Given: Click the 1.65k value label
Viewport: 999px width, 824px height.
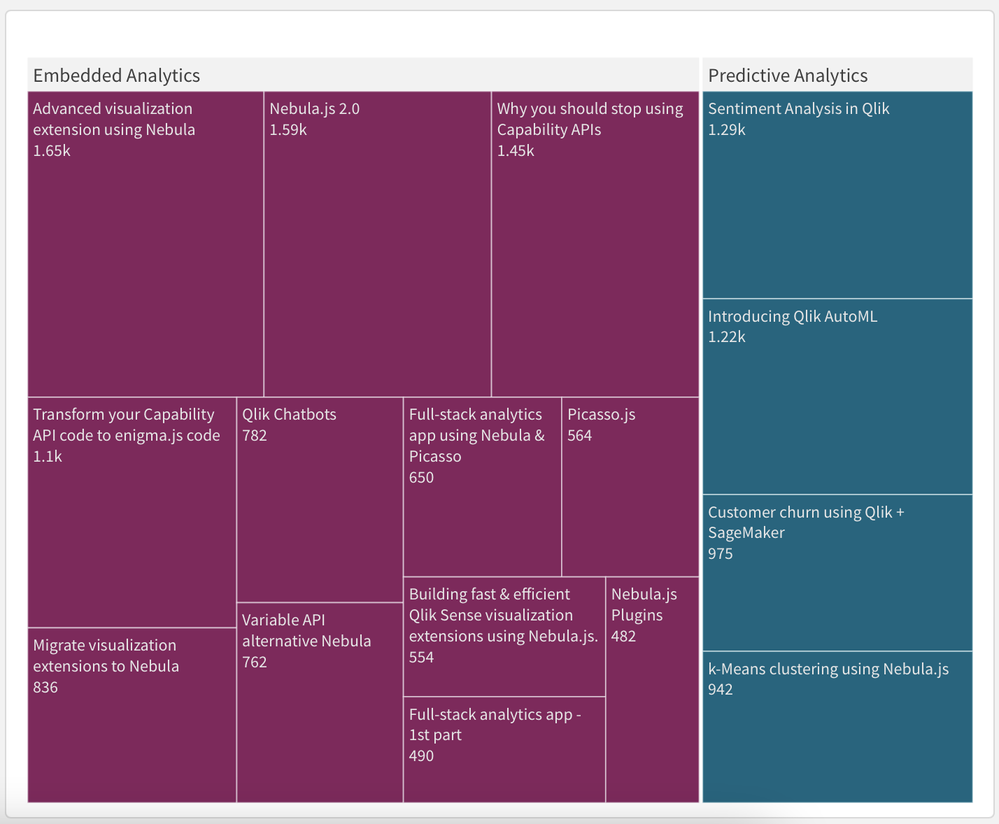Looking at the screenshot, I should 52,150.
